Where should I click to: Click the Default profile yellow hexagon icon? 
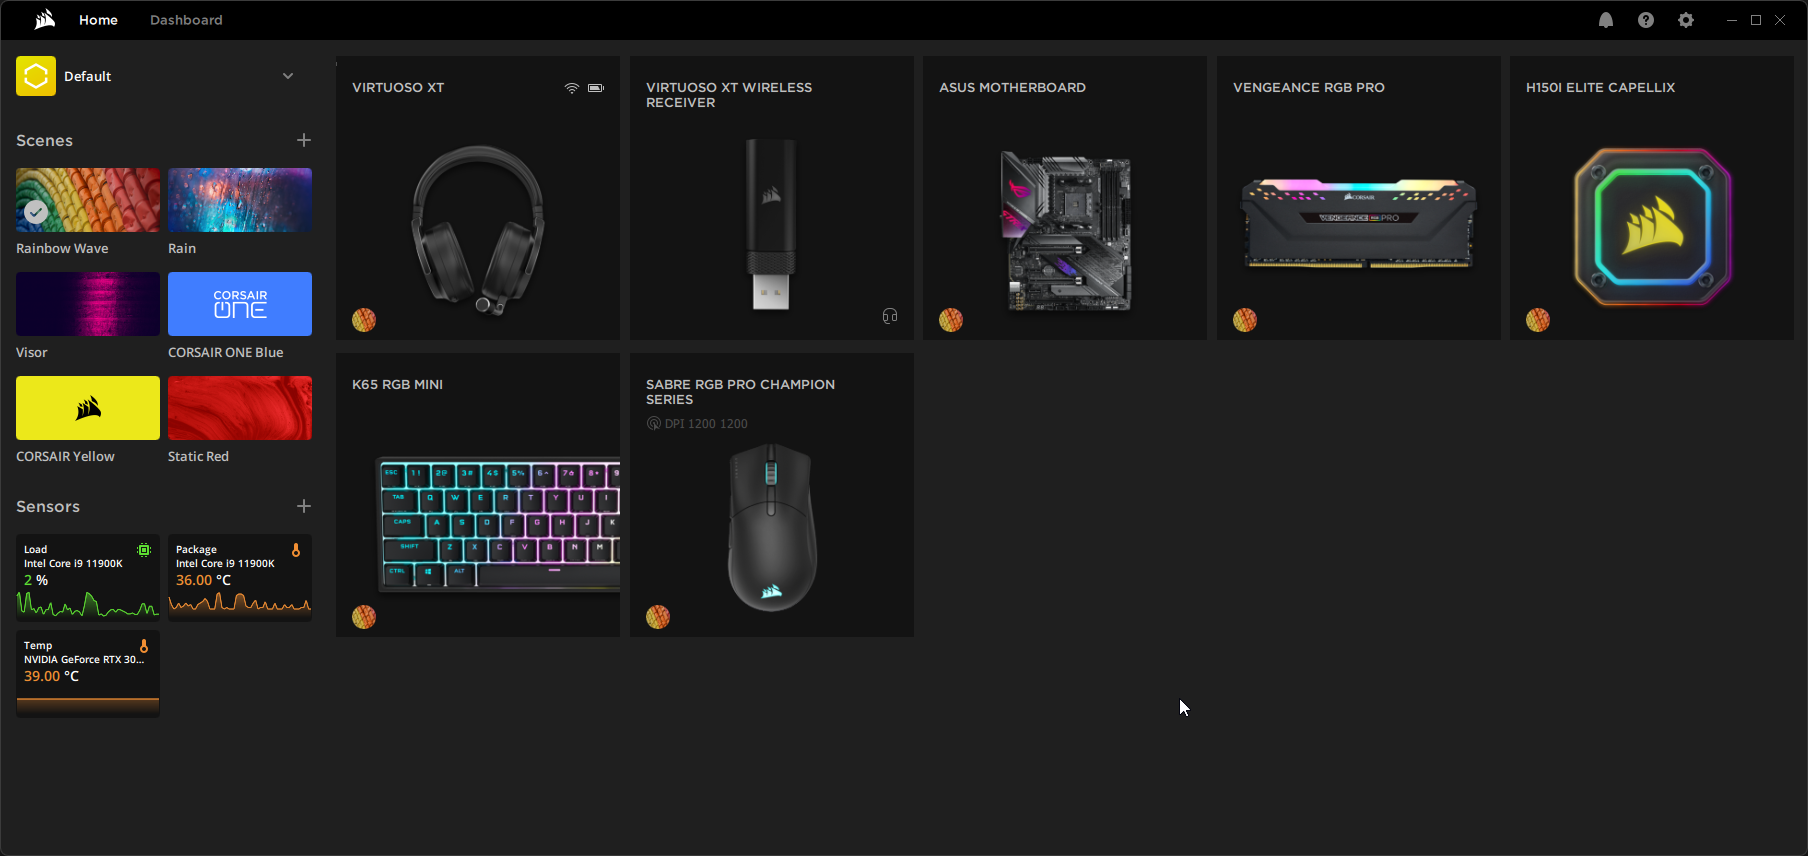click(36, 76)
